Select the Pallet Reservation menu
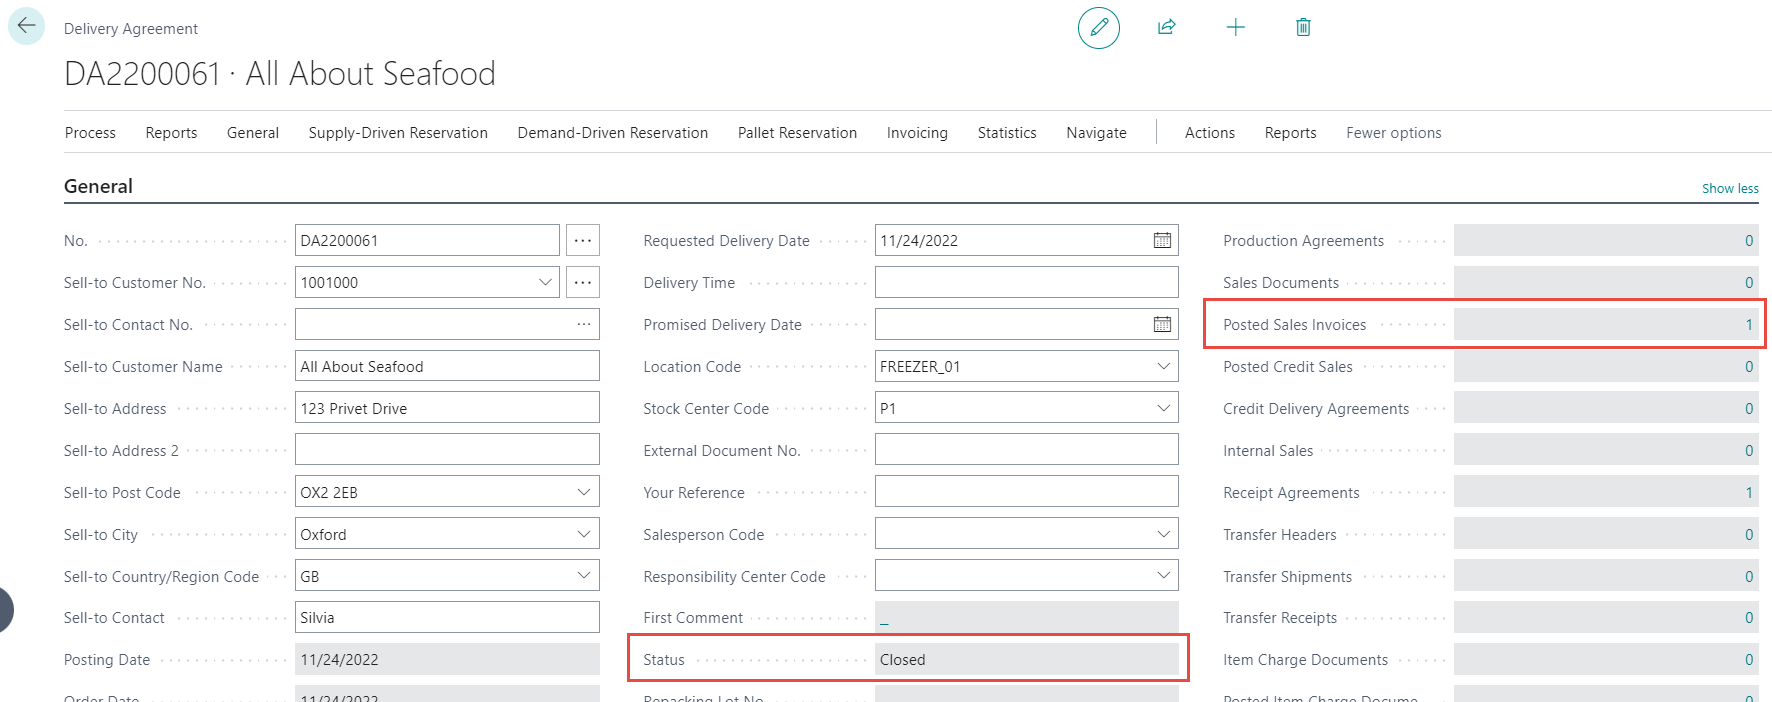Image resolution: width=1772 pixels, height=702 pixels. (x=797, y=133)
